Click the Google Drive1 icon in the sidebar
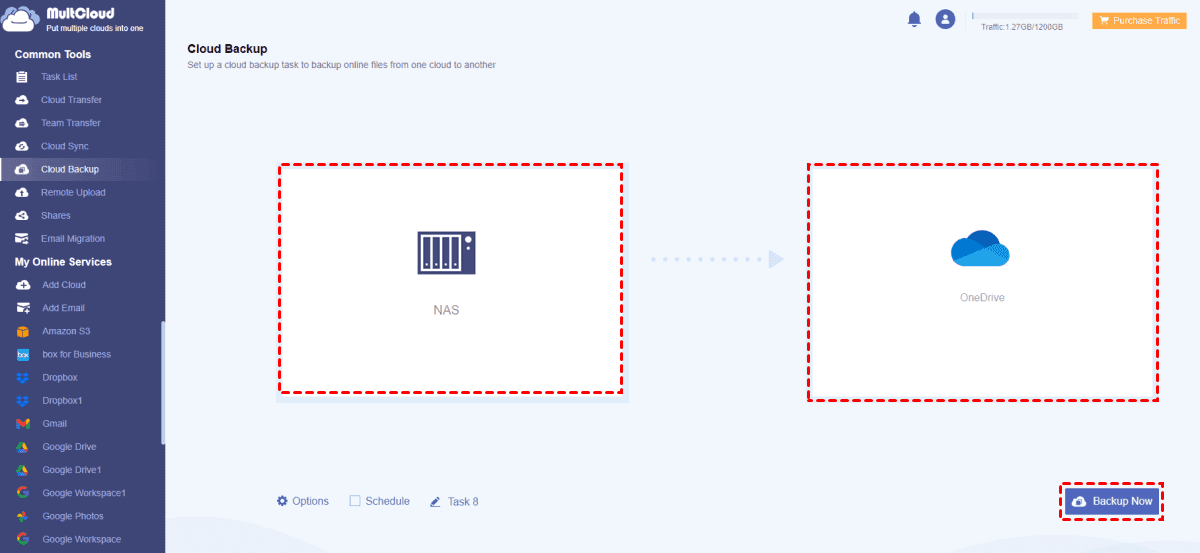This screenshot has height=553, width=1200. click(x=23, y=470)
